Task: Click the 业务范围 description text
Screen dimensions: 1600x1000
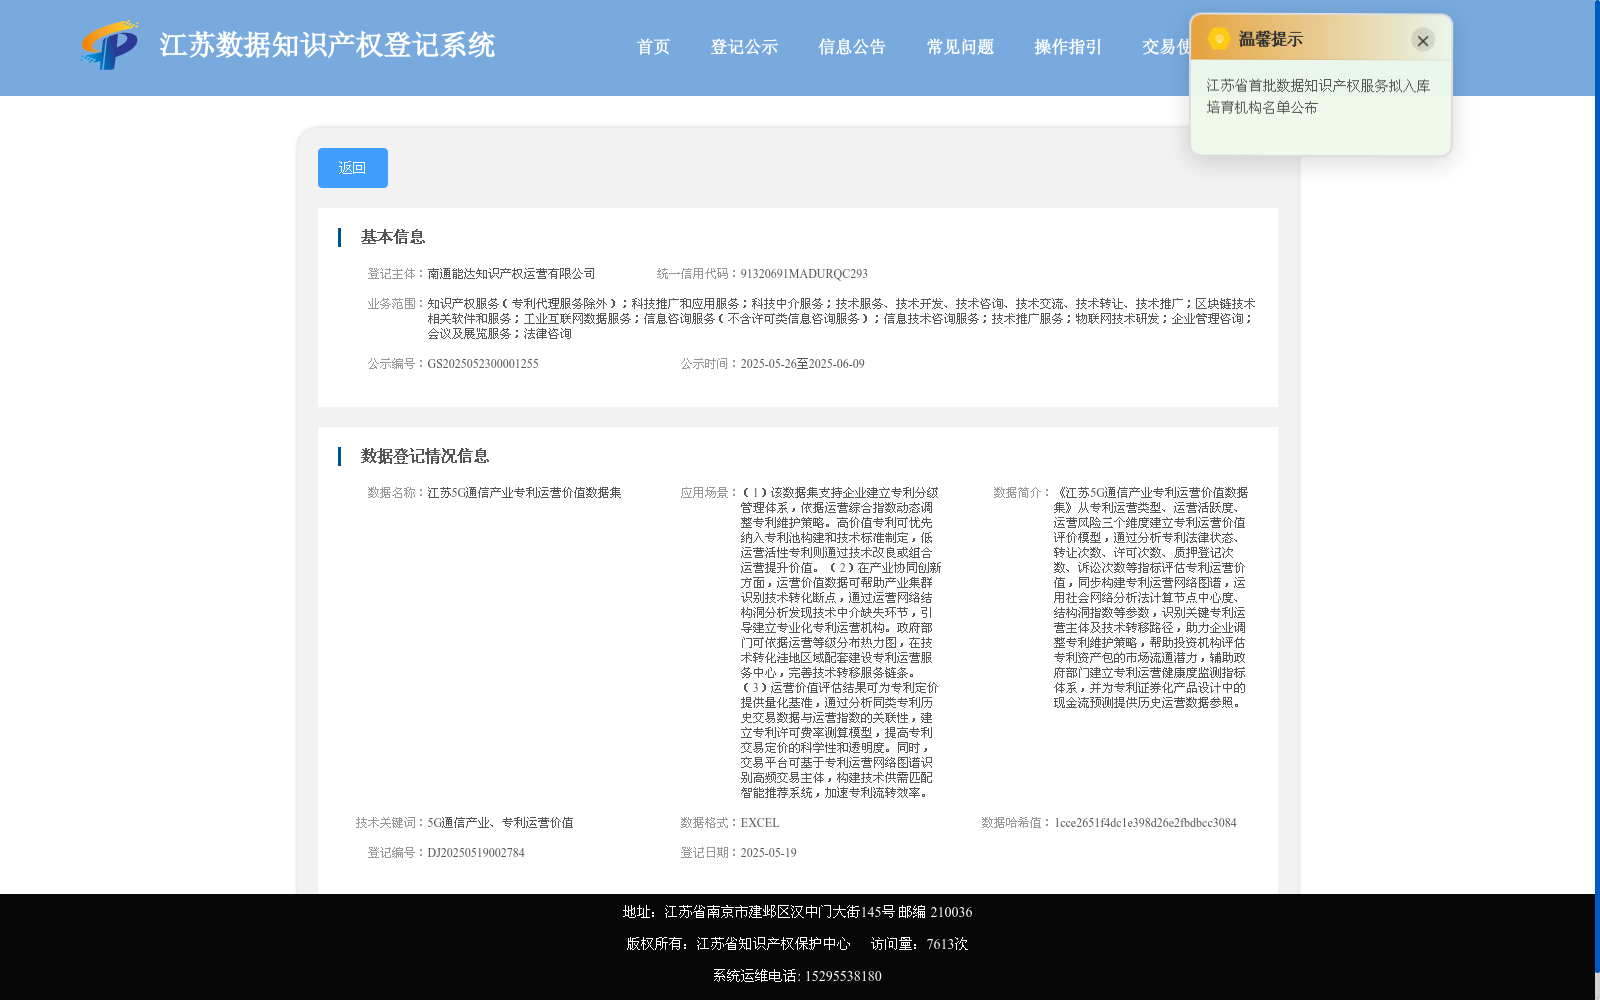Action: click(x=841, y=319)
